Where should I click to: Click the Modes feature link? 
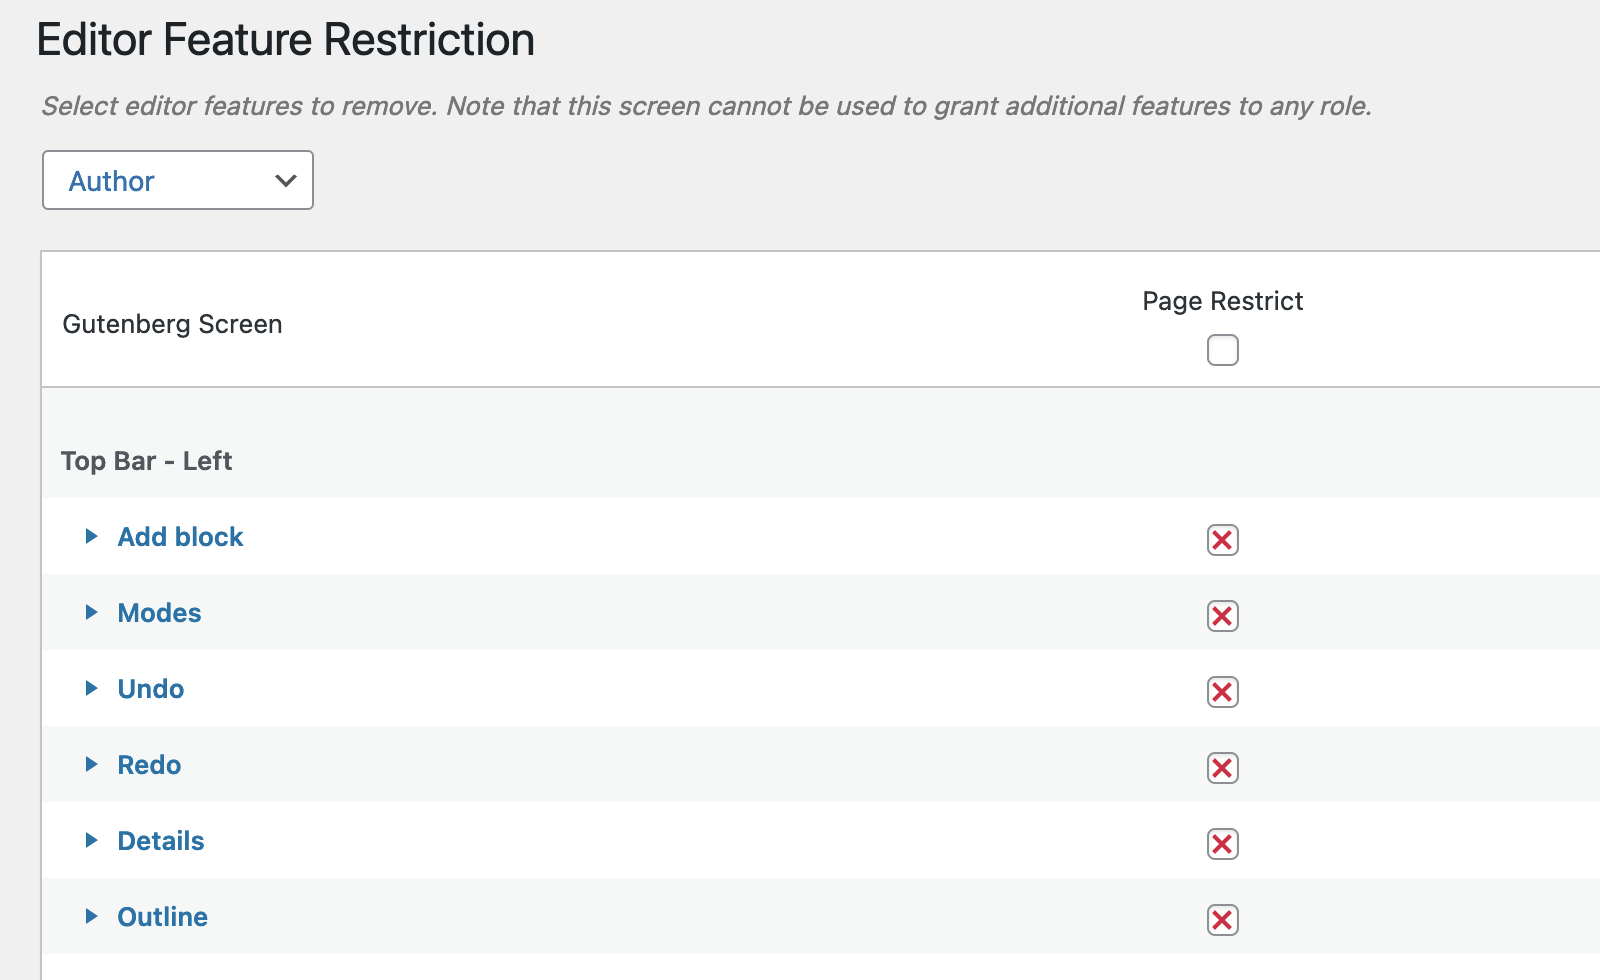tap(159, 613)
